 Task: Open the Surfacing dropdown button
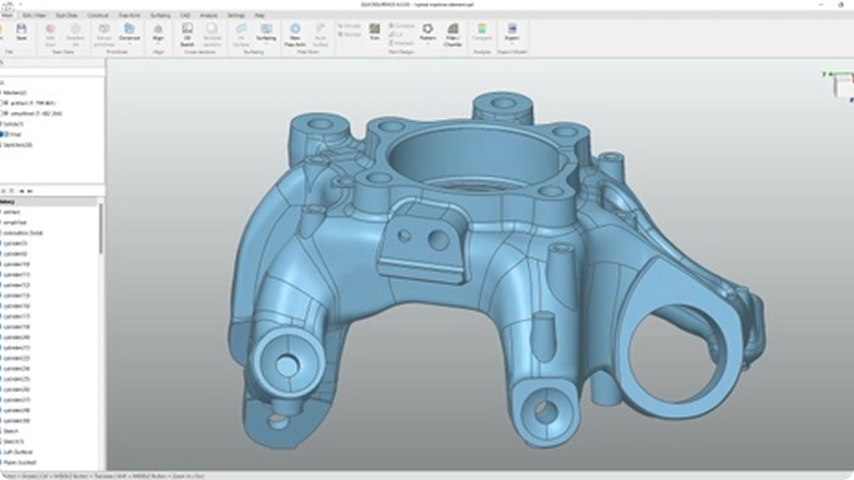pyautogui.click(x=266, y=36)
